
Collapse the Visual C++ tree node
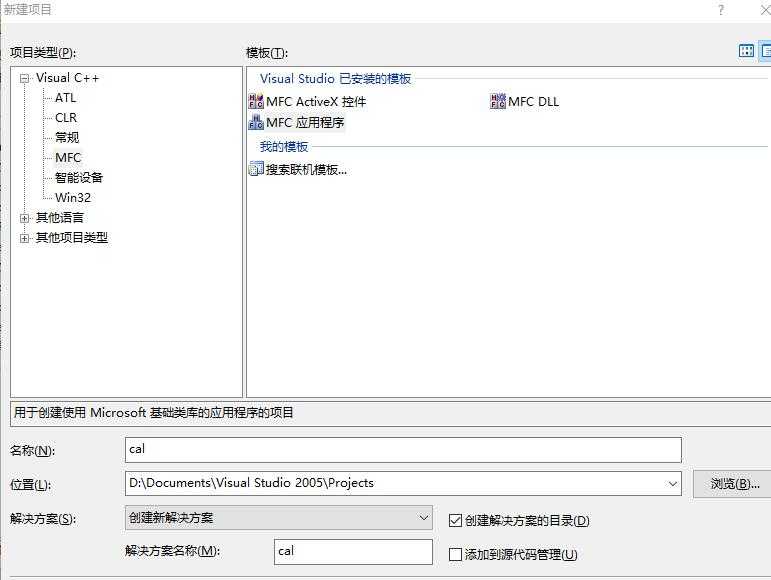pos(24,78)
